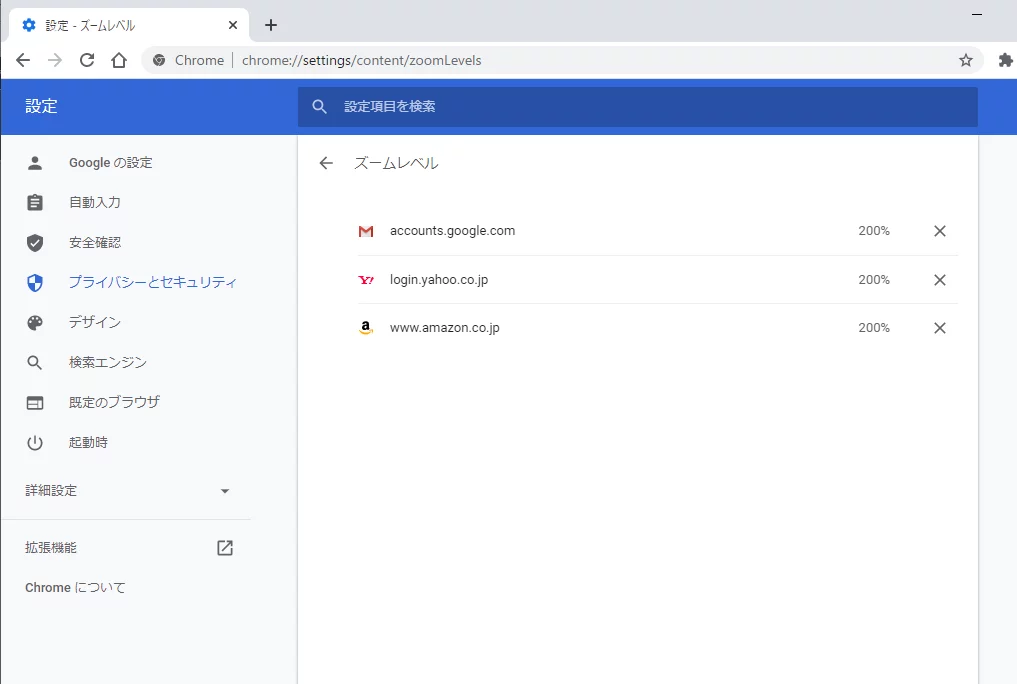Click the browser reload icon
This screenshot has height=684, width=1017.
[x=87, y=60]
